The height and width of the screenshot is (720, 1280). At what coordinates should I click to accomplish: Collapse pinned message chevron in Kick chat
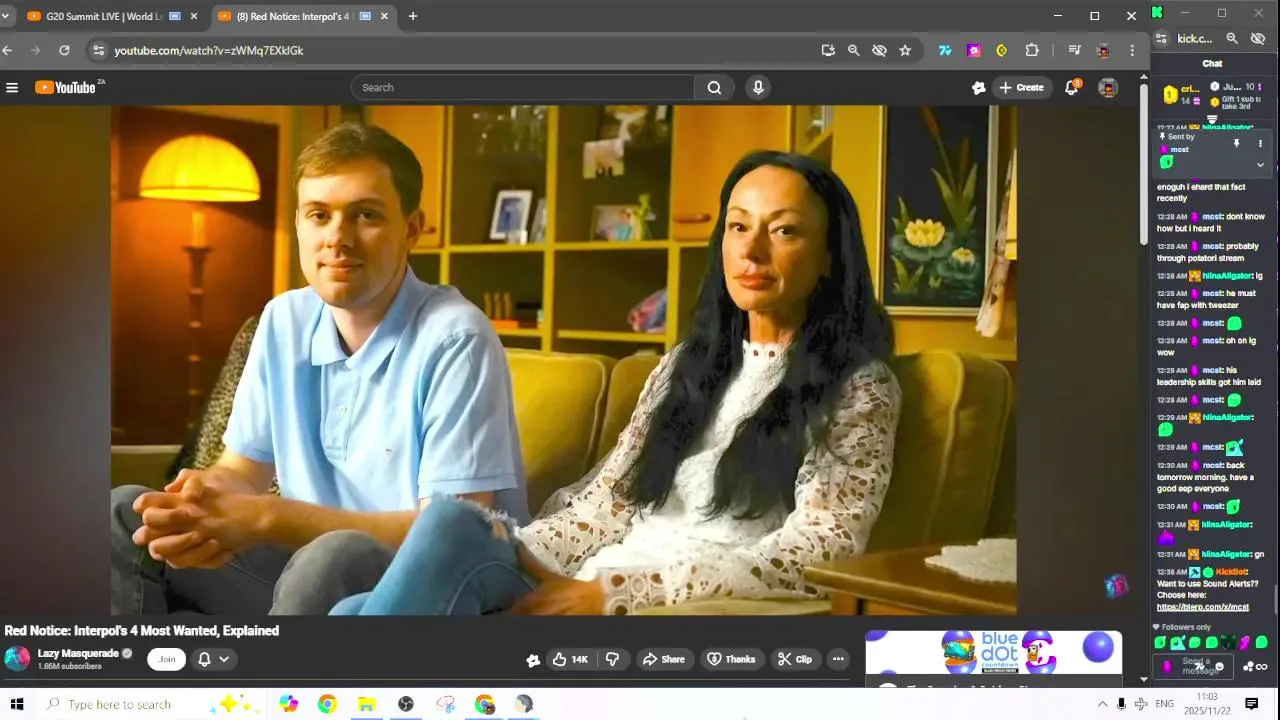(x=1260, y=165)
